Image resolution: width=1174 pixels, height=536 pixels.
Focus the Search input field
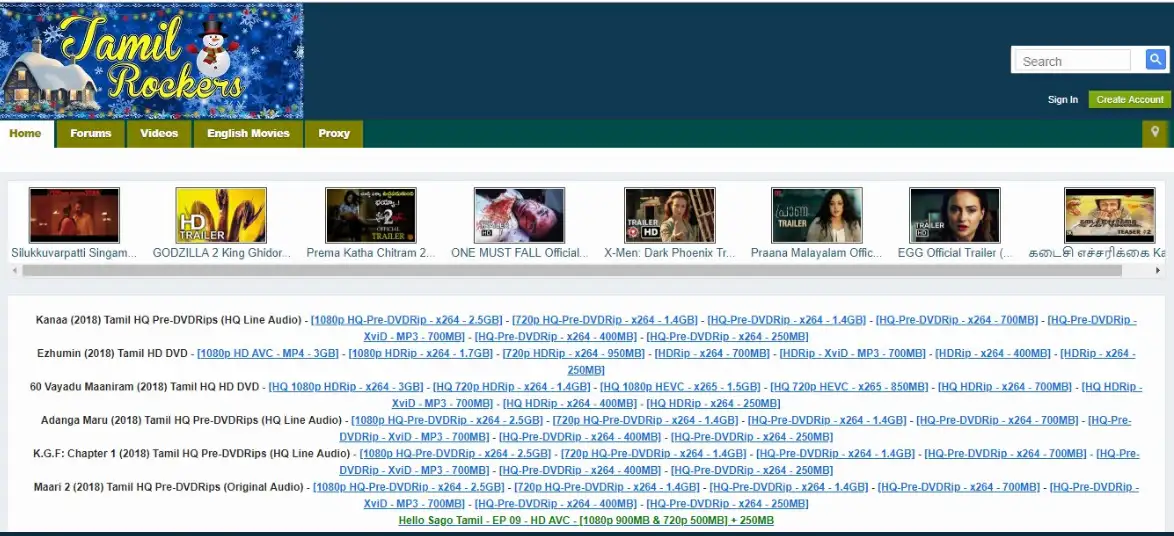click(x=1074, y=61)
